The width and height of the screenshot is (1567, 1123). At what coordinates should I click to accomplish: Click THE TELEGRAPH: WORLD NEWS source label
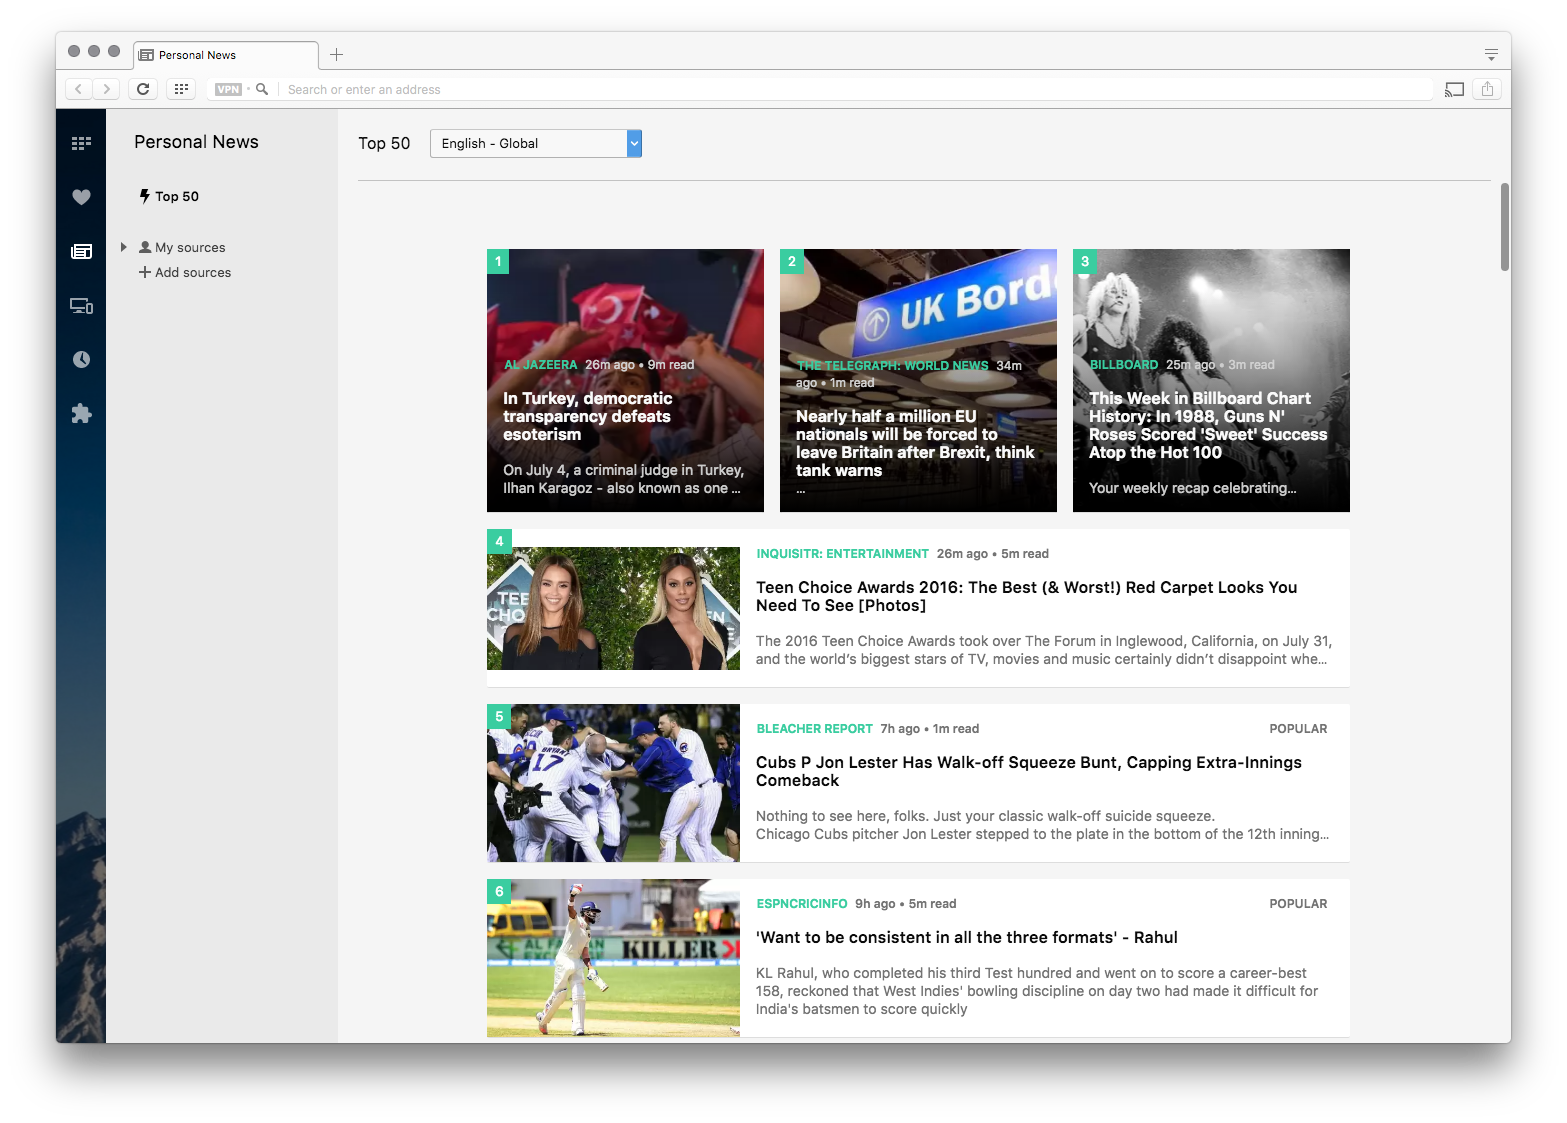[892, 366]
